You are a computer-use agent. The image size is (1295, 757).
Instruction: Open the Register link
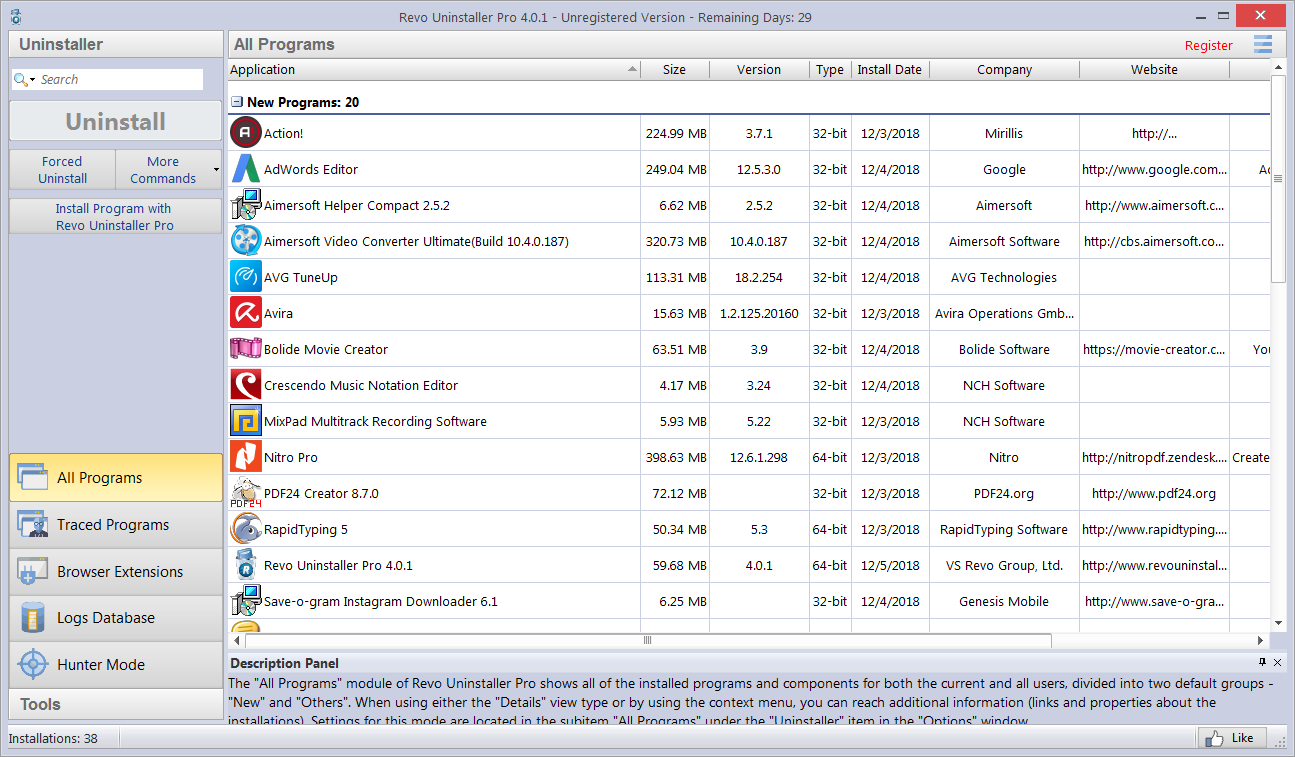pos(1208,45)
